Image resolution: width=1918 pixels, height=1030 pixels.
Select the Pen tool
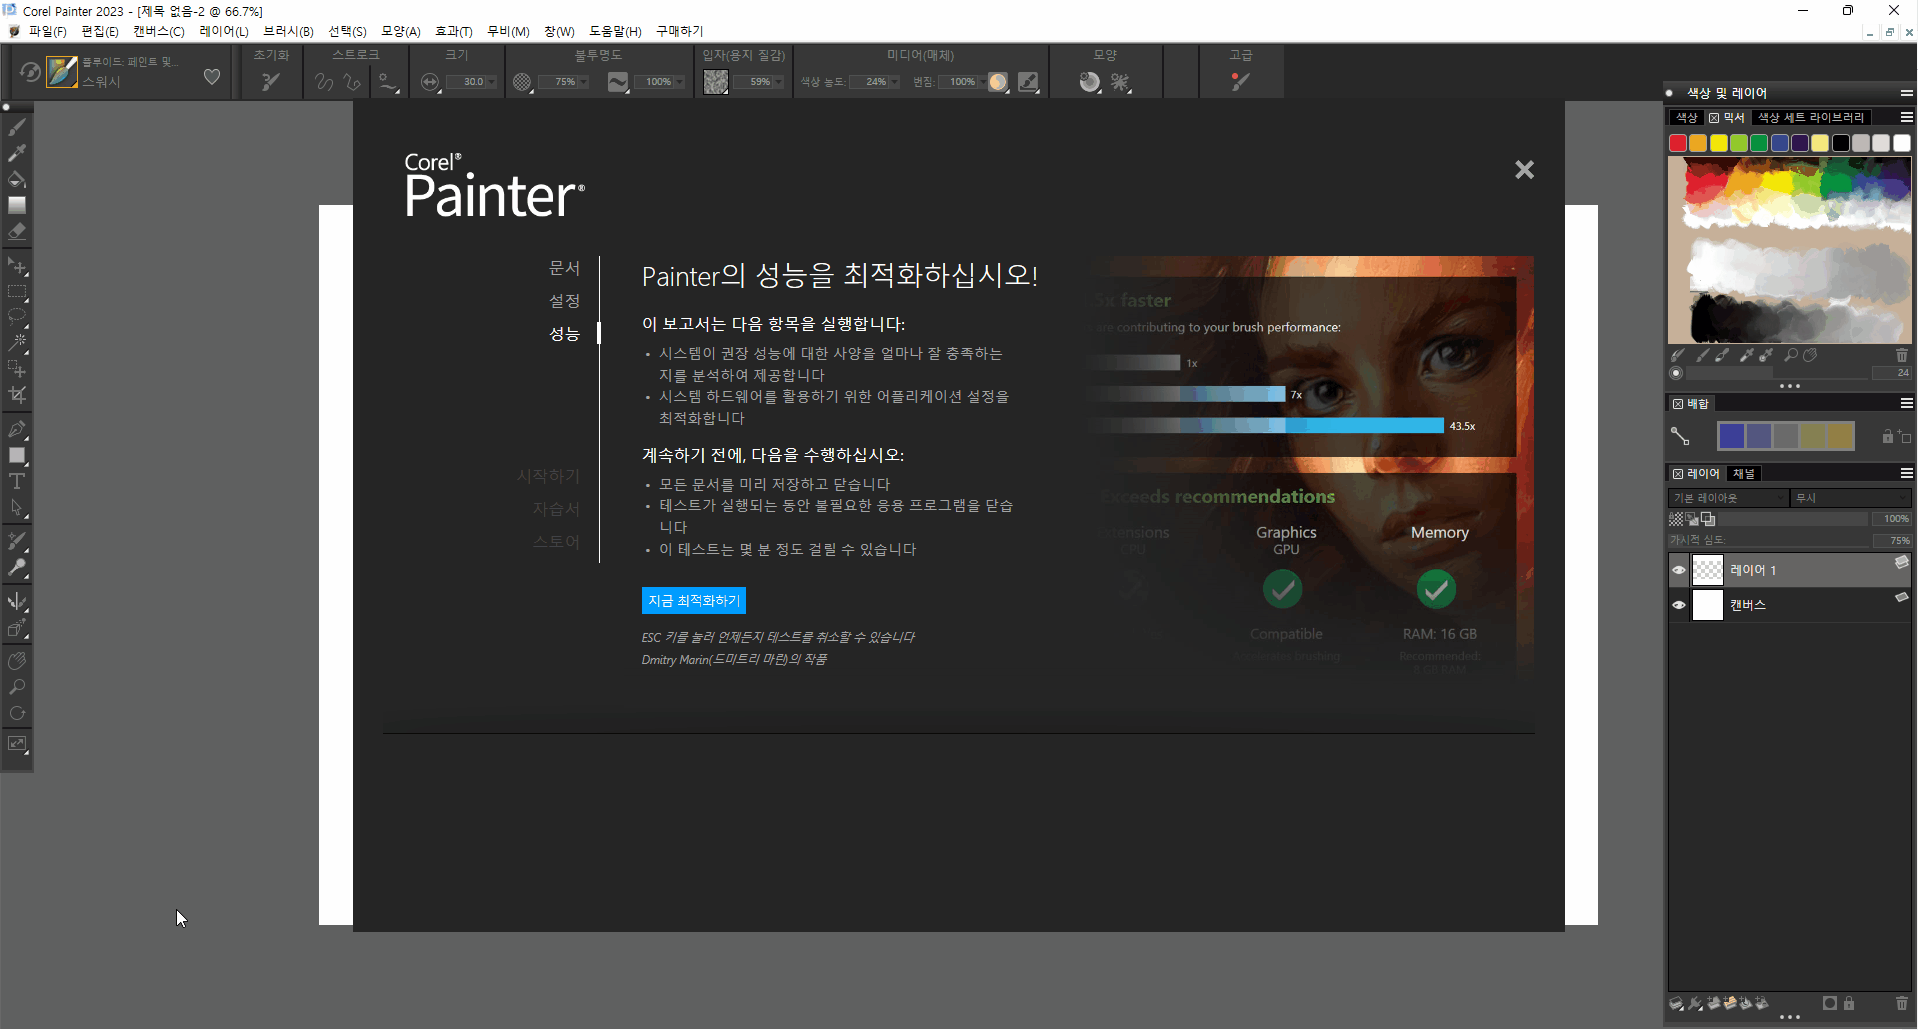tap(17, 430)
